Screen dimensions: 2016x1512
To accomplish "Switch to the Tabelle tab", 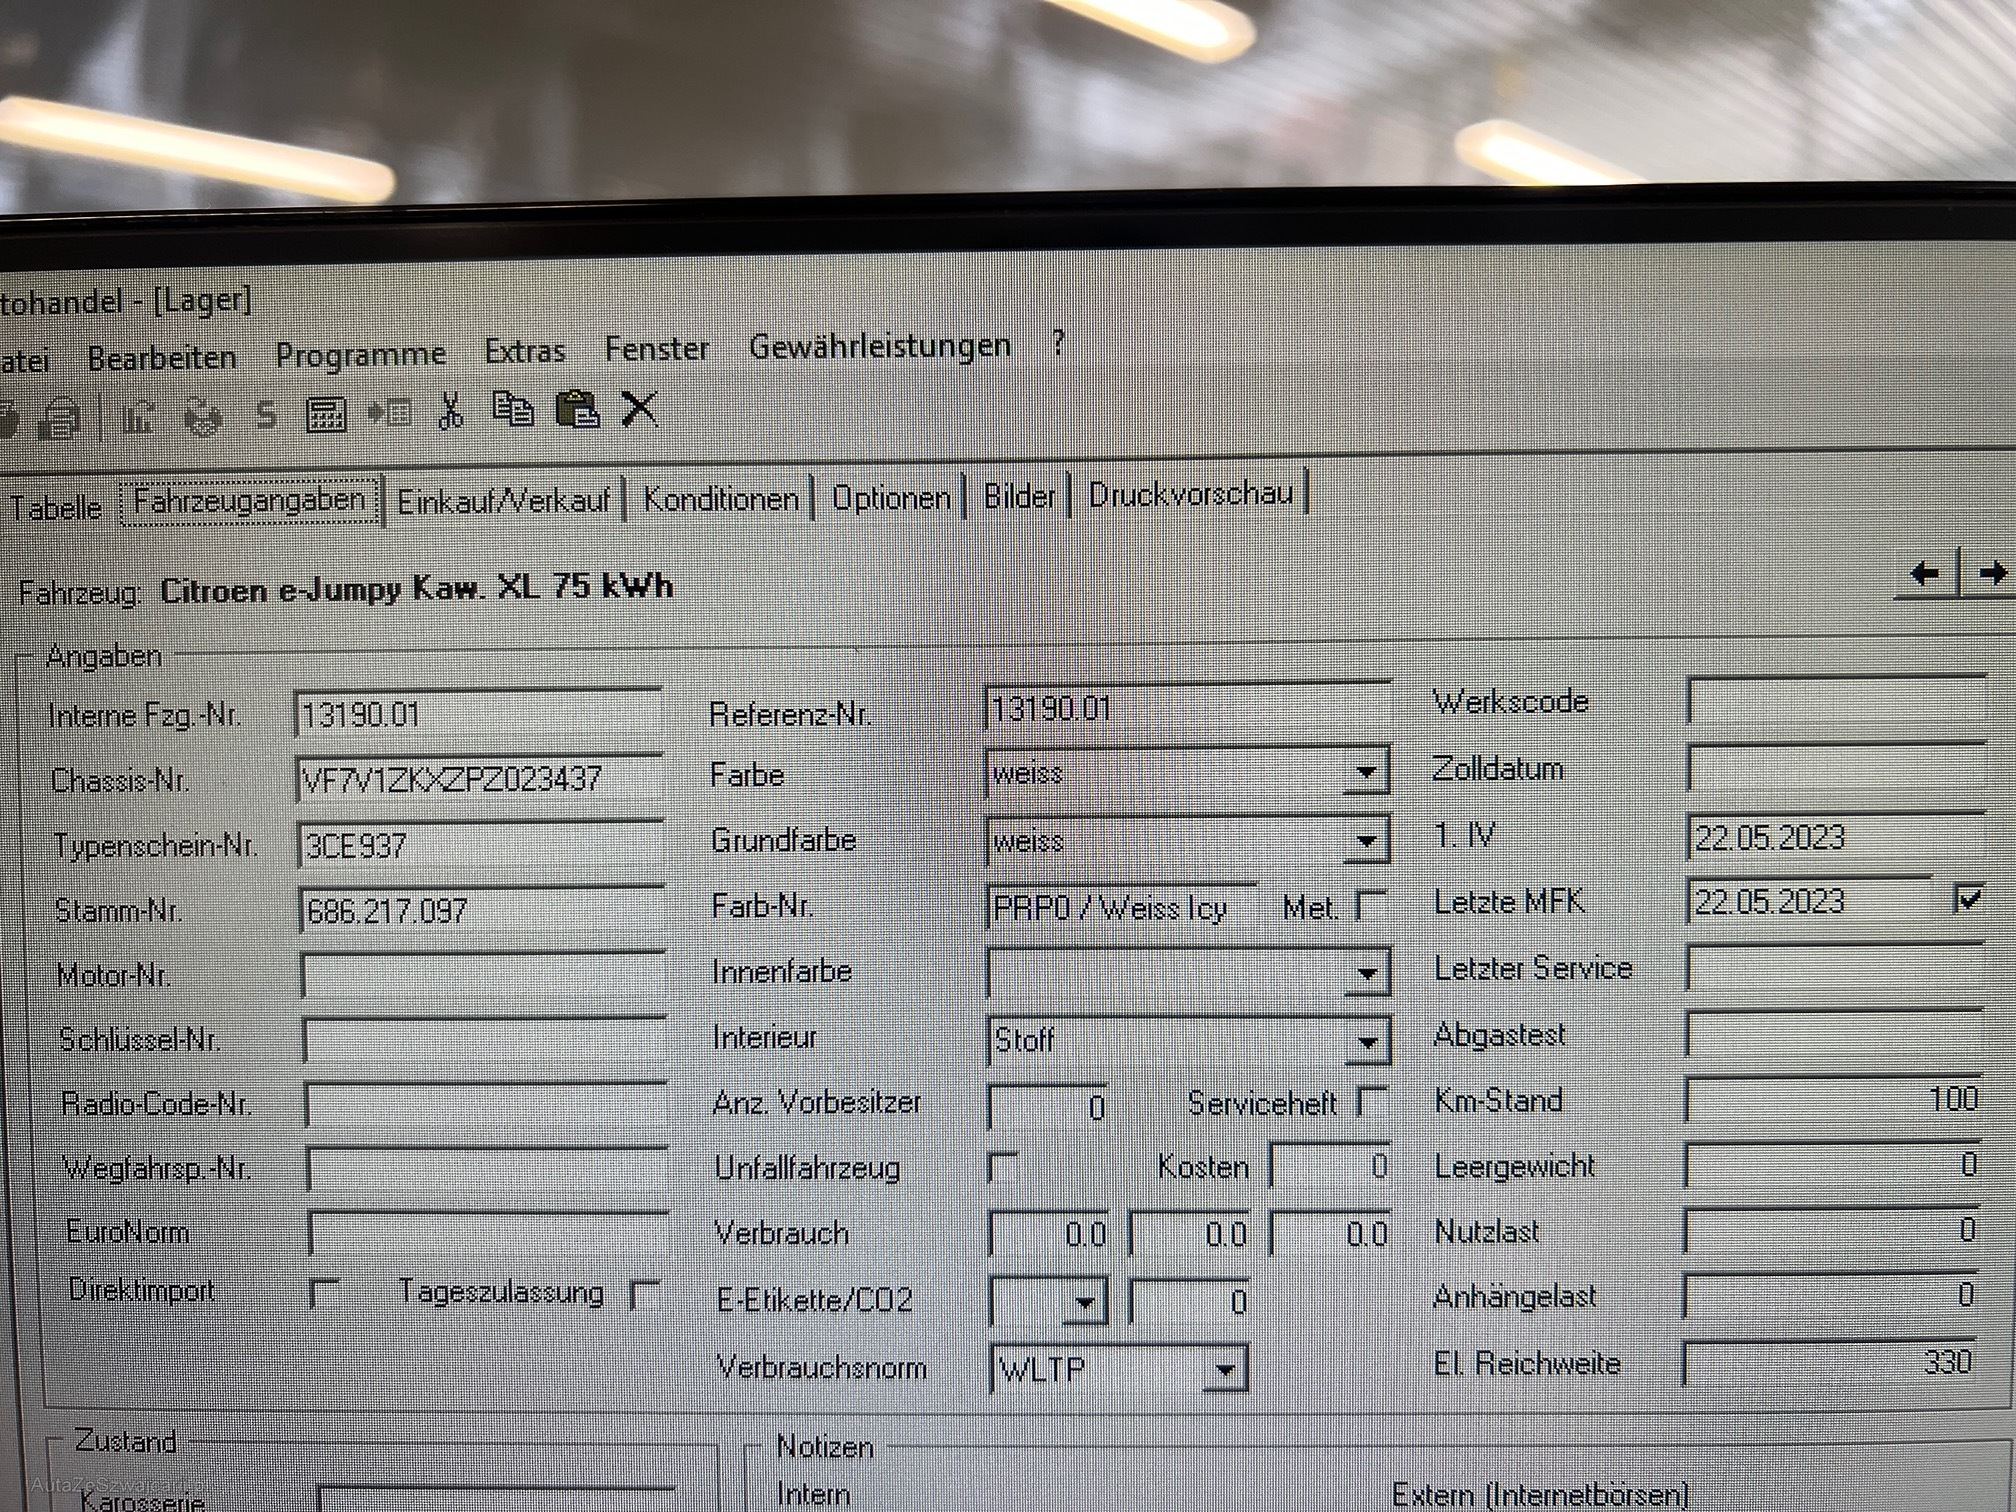I will 56,507.
